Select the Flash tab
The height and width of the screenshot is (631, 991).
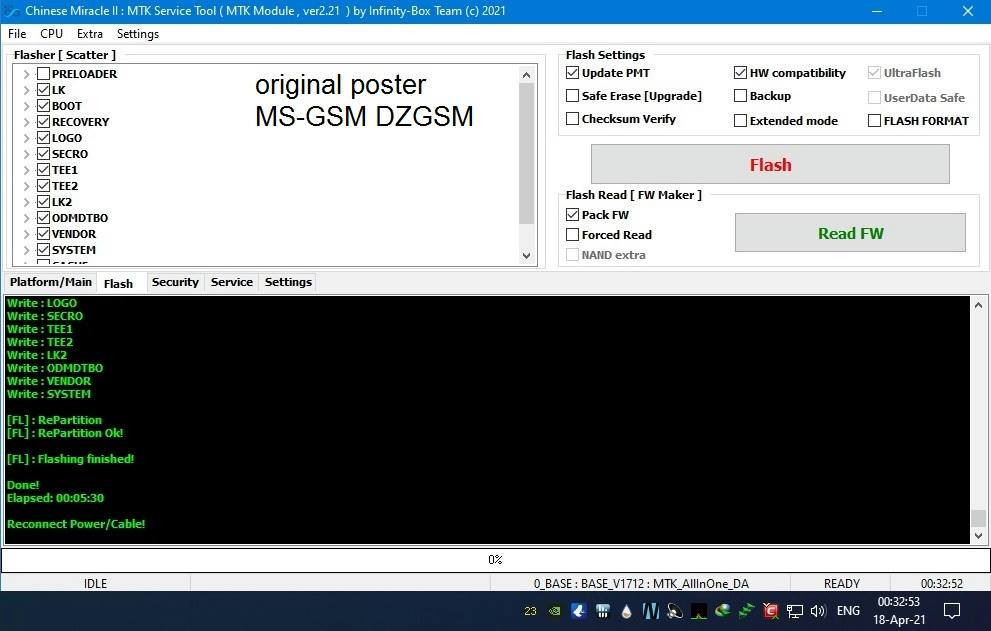pyautogui.click(x=118, y=283)
